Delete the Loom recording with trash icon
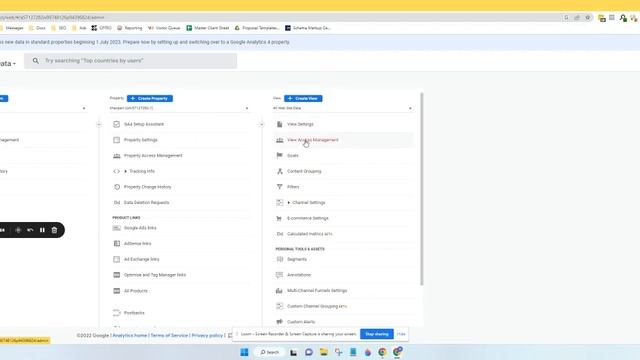 coord(54,230)
